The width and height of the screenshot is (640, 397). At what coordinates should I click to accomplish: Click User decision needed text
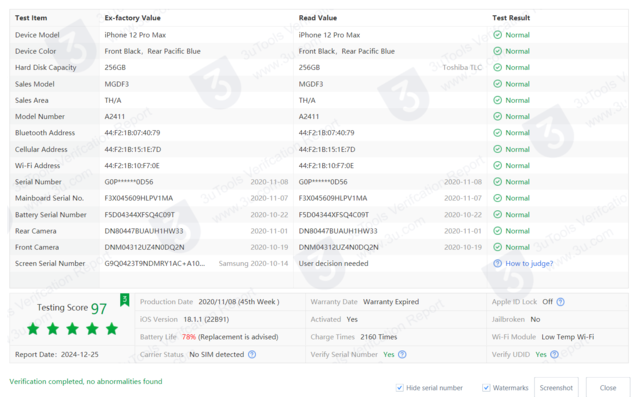pos(333,264)
